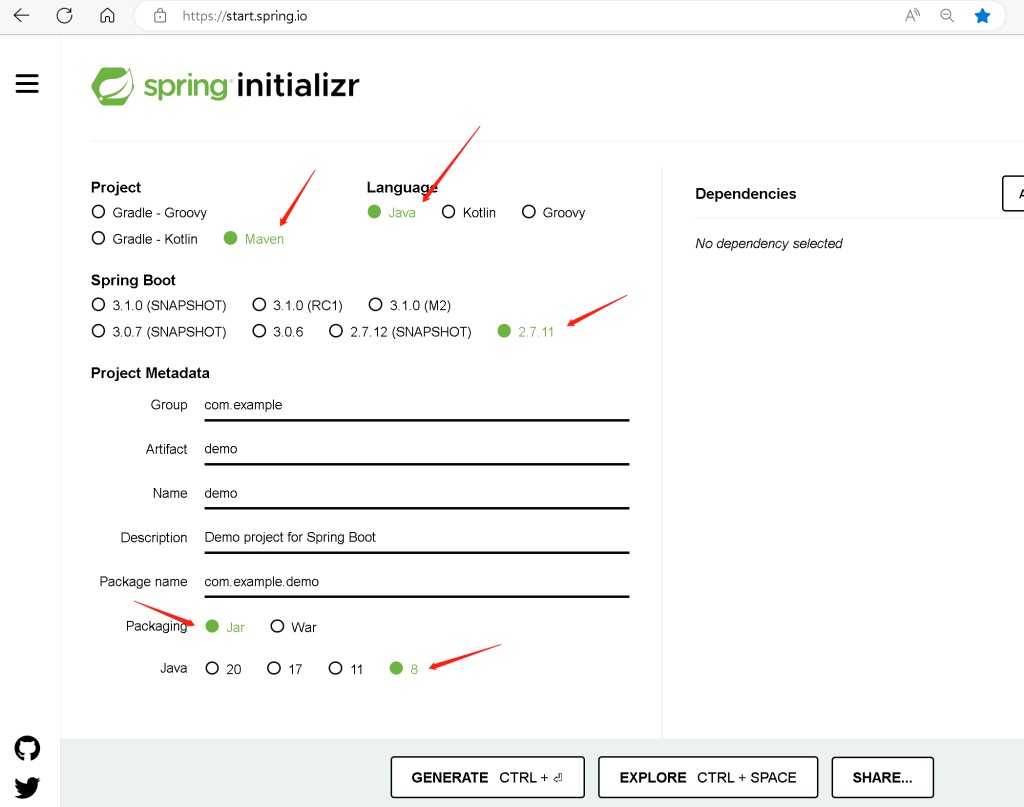Click the GENERATE button
Image resolution: width=1024 pixels, height=807 pixels.
(x=487, y=777)
